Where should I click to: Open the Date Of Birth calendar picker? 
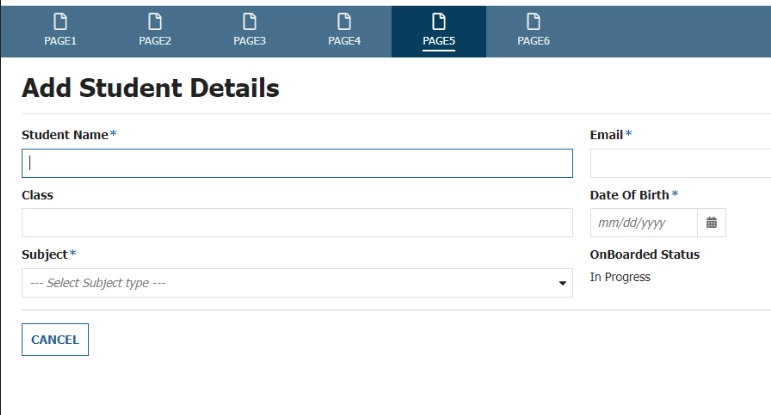point(712,223)
